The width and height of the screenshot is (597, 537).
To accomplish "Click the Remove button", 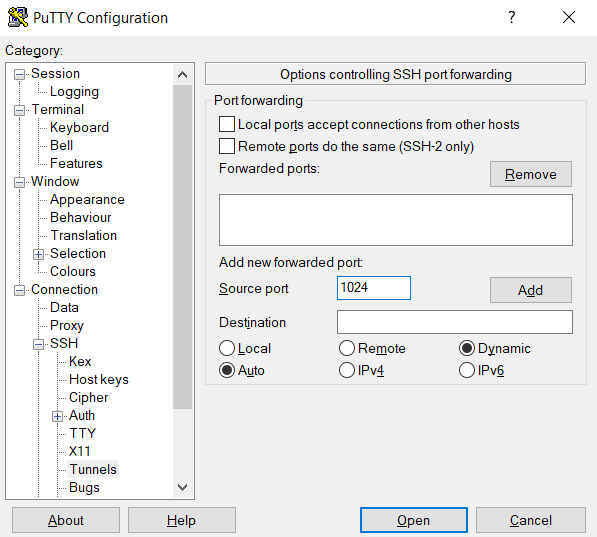I will tap(531, 174).
